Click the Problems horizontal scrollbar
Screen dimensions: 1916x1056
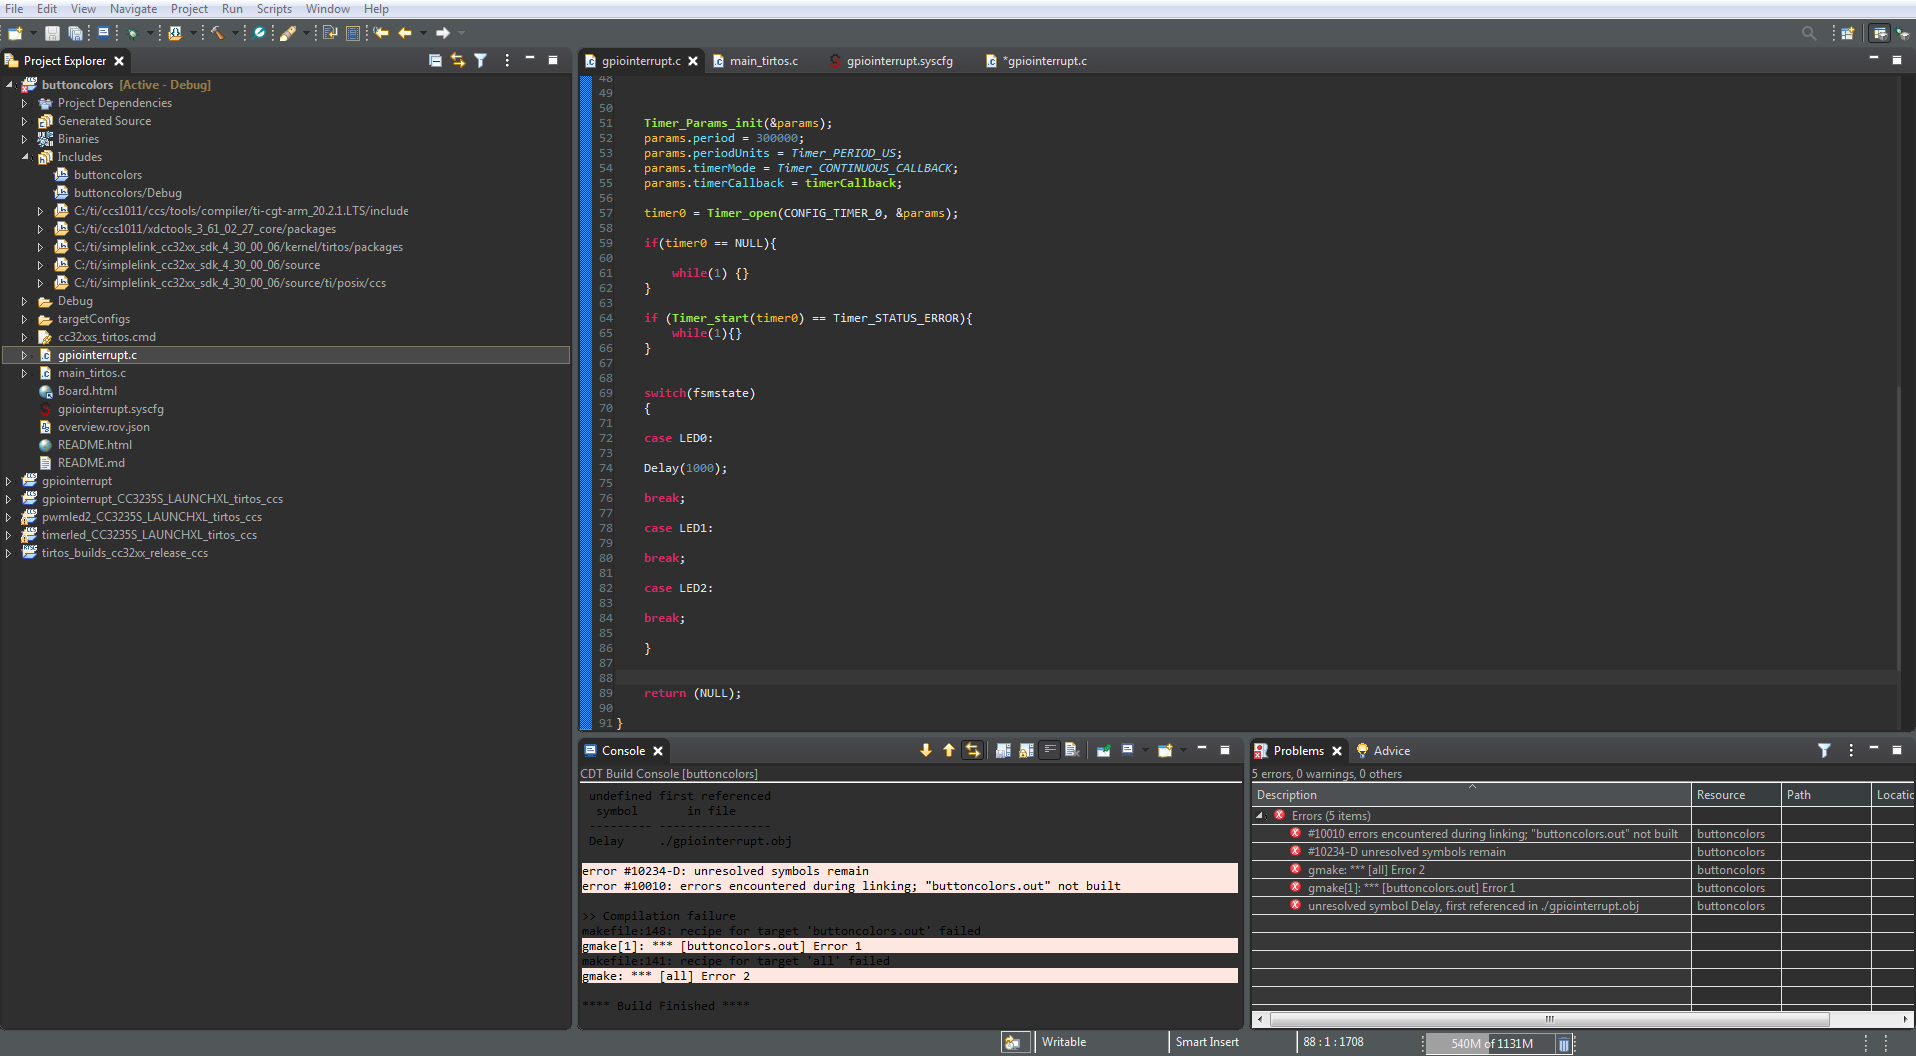pos(1548,1019)
